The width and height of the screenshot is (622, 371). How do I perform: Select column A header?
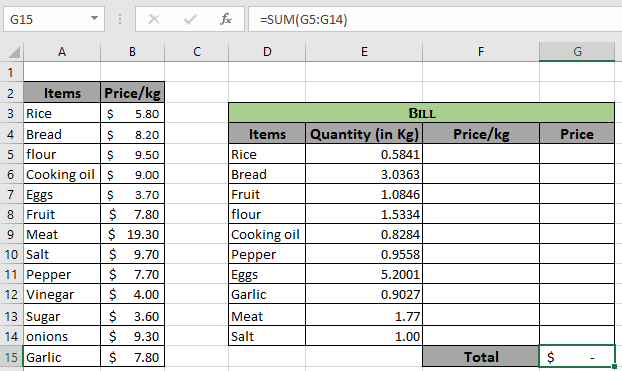point(62,52)
